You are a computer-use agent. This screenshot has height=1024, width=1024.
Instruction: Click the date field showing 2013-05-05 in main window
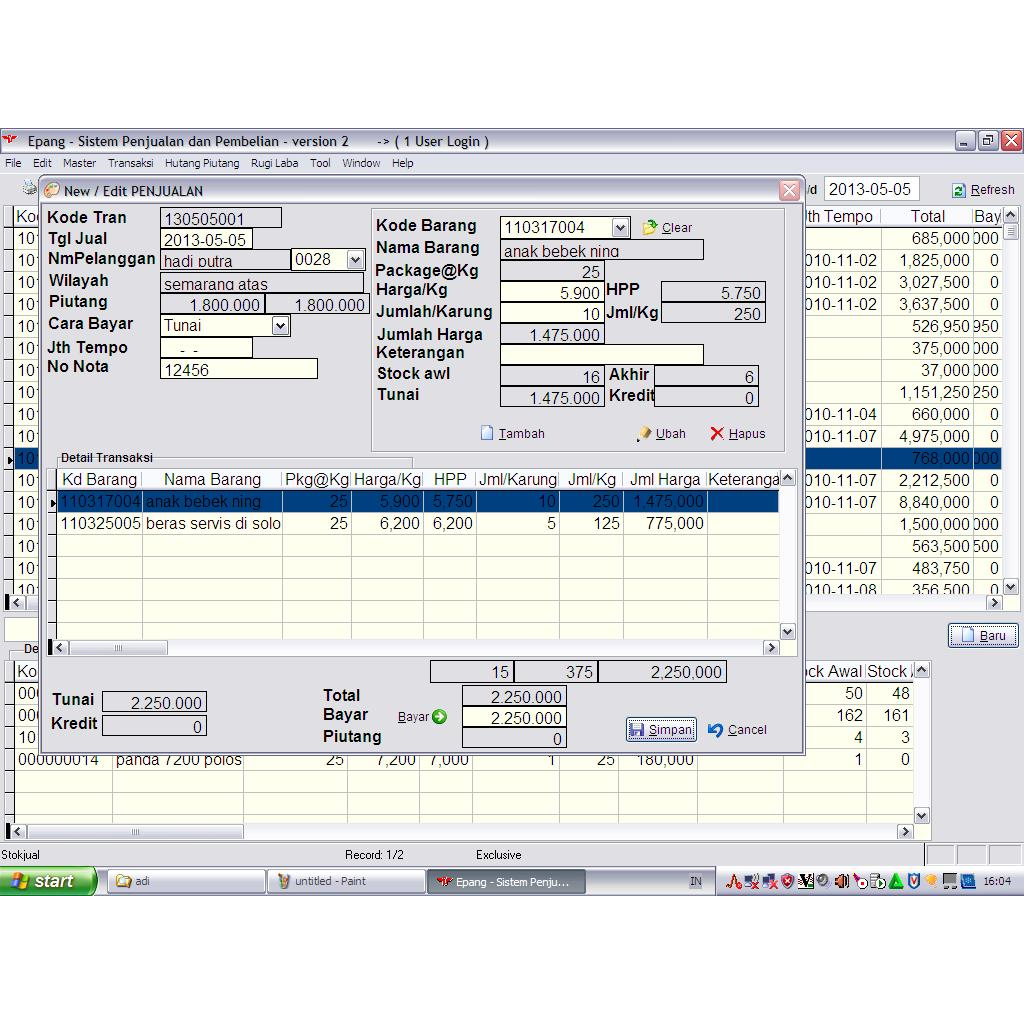click(x=871, y=189)
